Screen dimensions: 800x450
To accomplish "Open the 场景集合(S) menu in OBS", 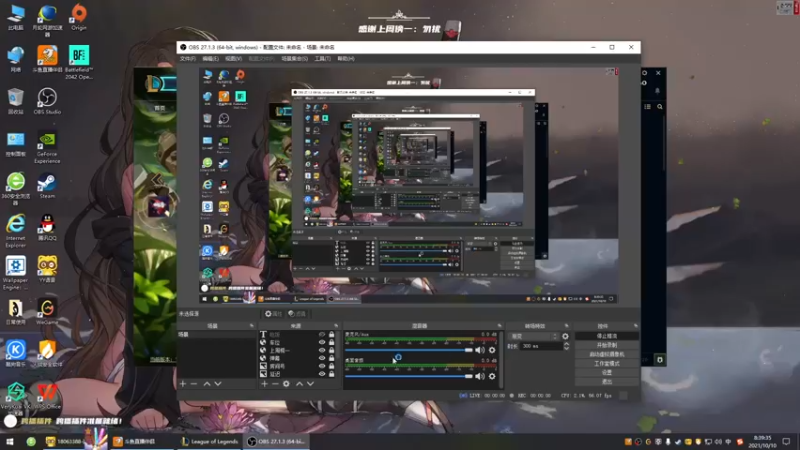I will pos(294,59).
